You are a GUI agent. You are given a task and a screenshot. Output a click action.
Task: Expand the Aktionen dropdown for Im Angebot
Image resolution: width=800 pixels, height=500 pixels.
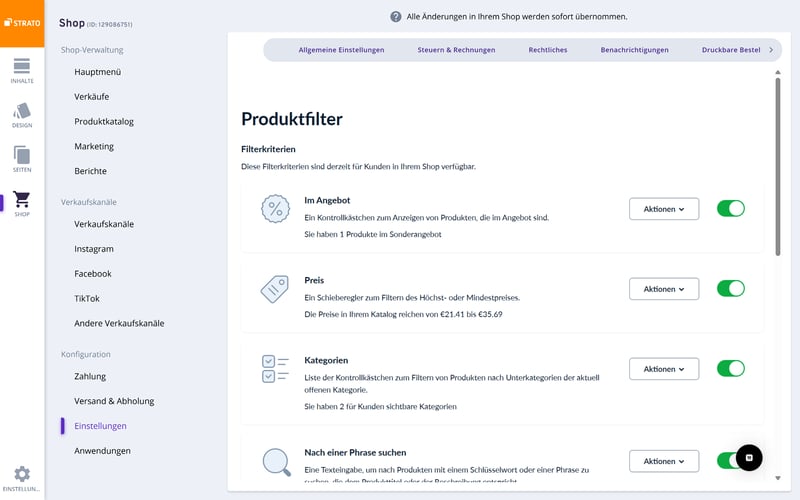click(663, 209)
